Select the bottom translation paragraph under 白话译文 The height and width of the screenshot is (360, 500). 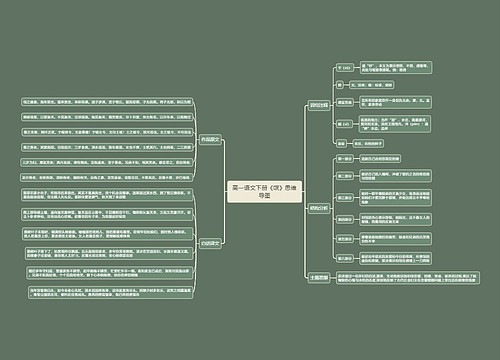click(x=111, y=292)
